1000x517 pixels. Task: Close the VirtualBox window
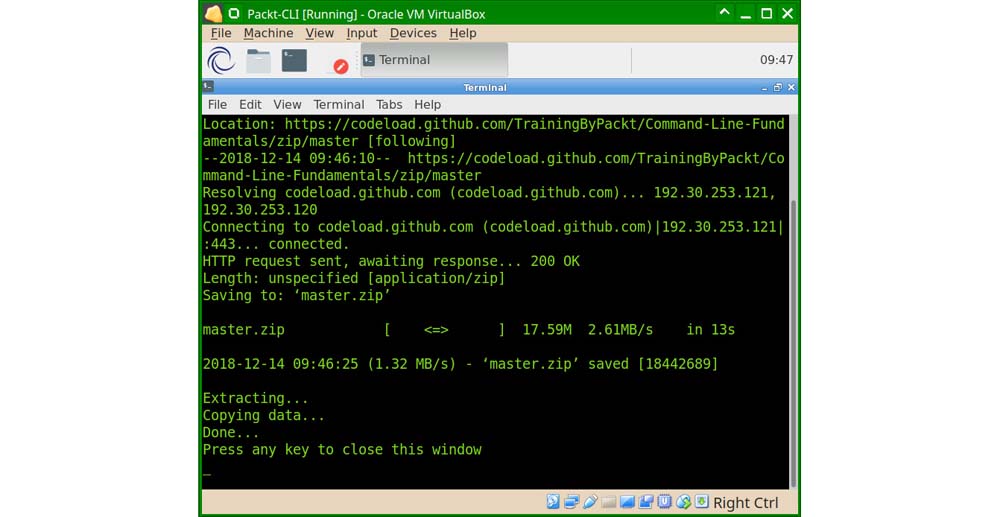(x=788, y=13)
